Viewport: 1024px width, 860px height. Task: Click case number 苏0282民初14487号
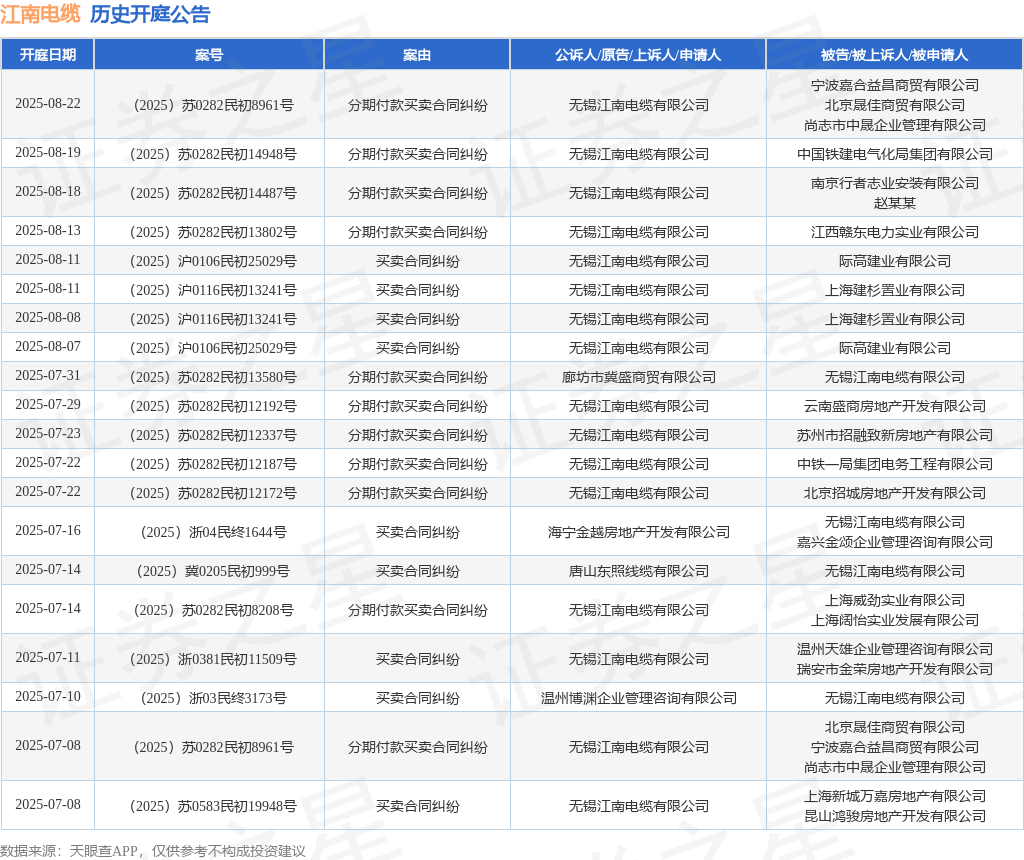213,193
